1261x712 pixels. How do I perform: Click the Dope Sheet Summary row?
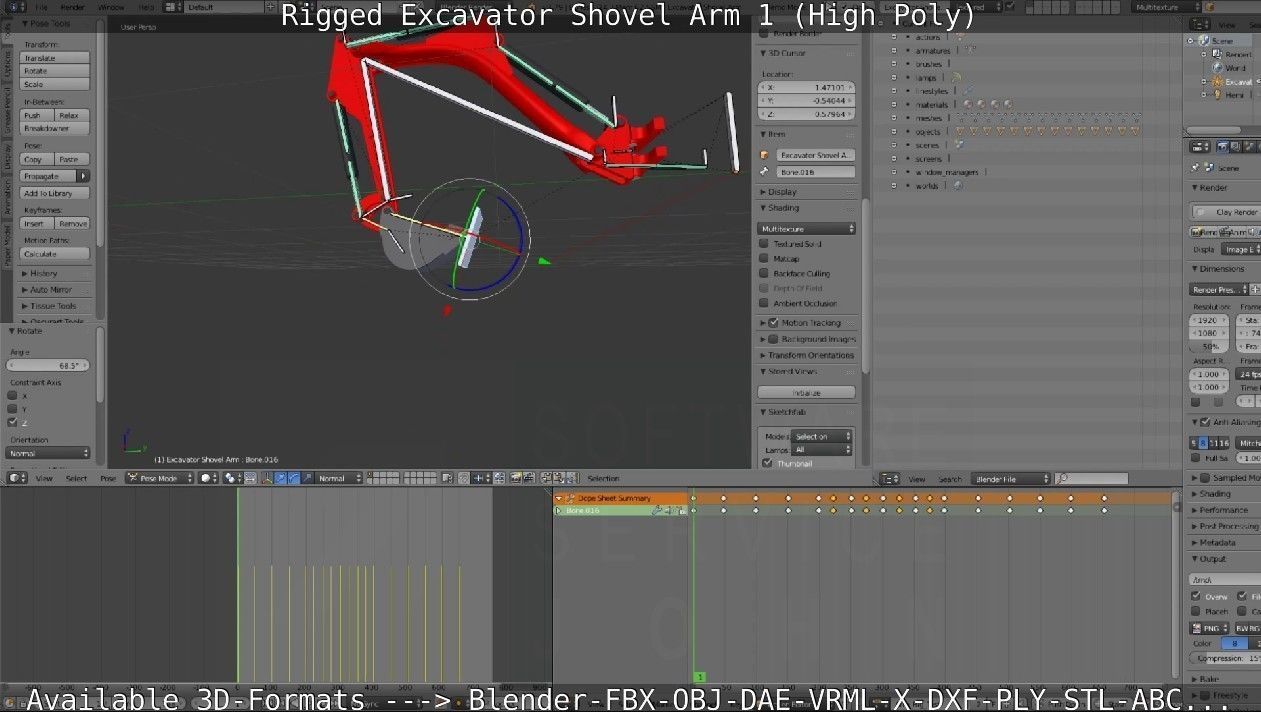point(620,498)
